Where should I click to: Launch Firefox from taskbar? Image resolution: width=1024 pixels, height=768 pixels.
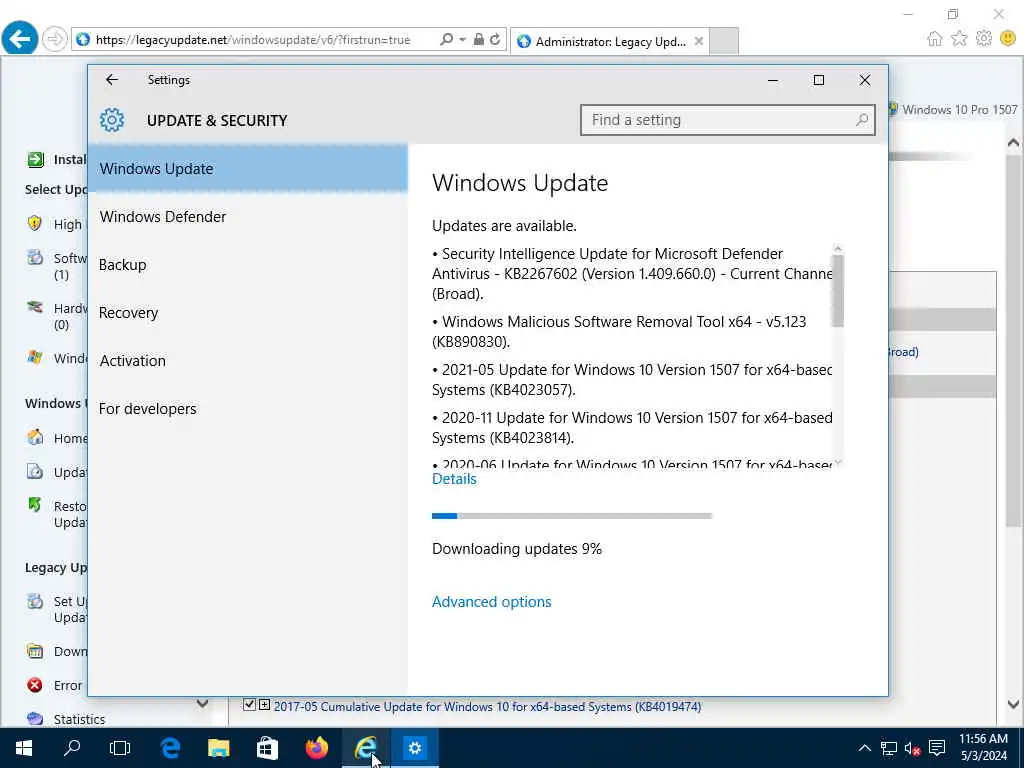click(x=317, y=748)
